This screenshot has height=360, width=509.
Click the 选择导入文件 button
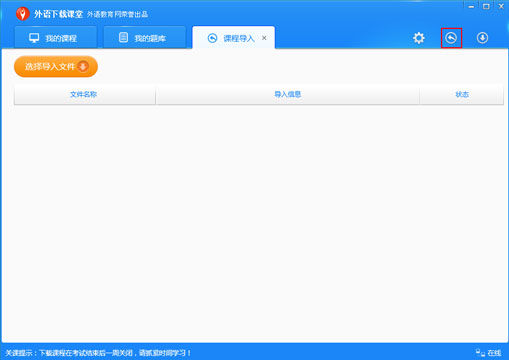click(x=56, y=67)
